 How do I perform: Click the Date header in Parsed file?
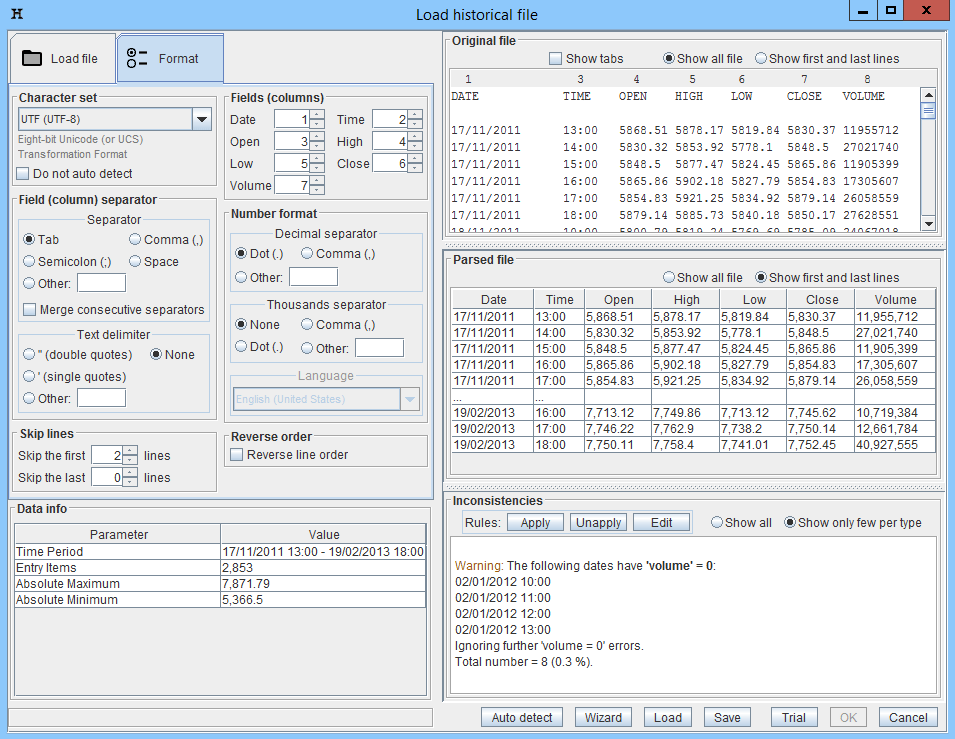coord(493,300)
